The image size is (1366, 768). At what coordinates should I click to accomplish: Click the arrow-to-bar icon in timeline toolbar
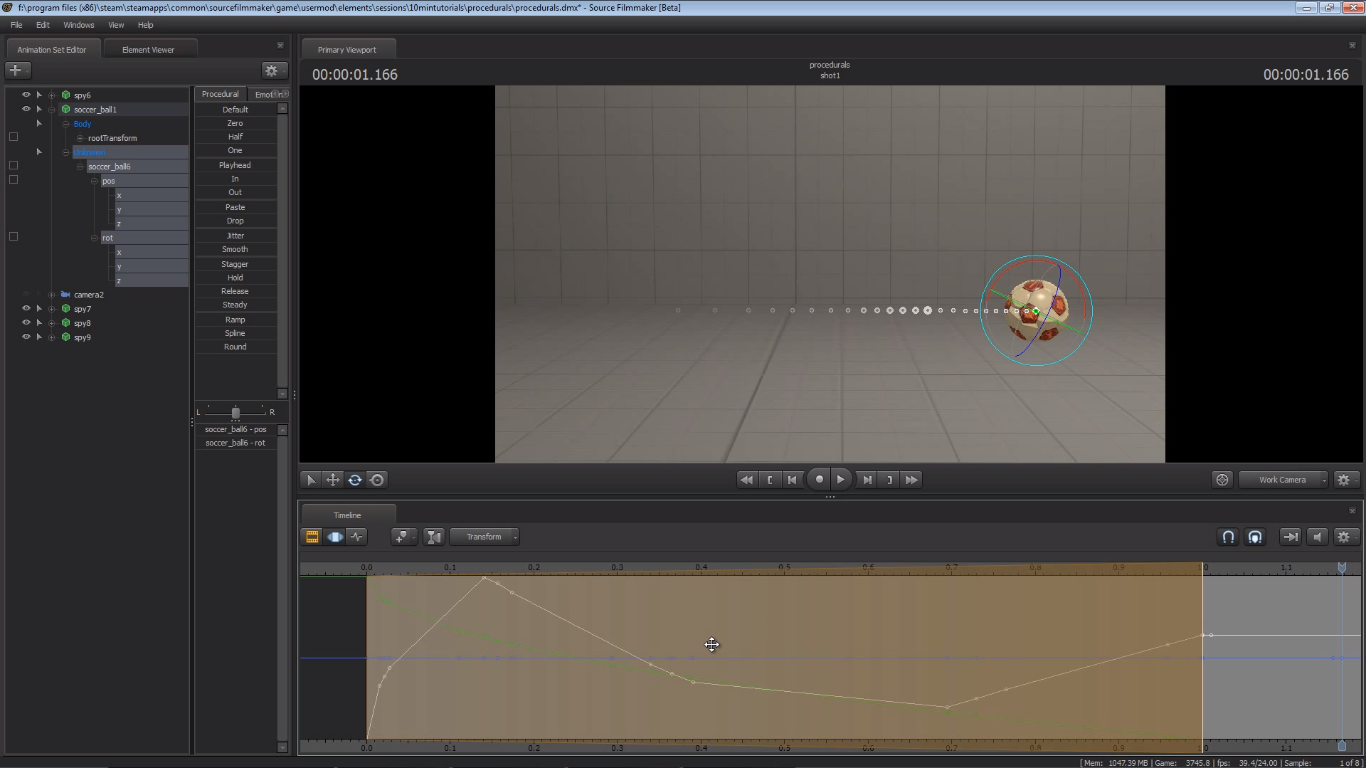(1291, 537)
